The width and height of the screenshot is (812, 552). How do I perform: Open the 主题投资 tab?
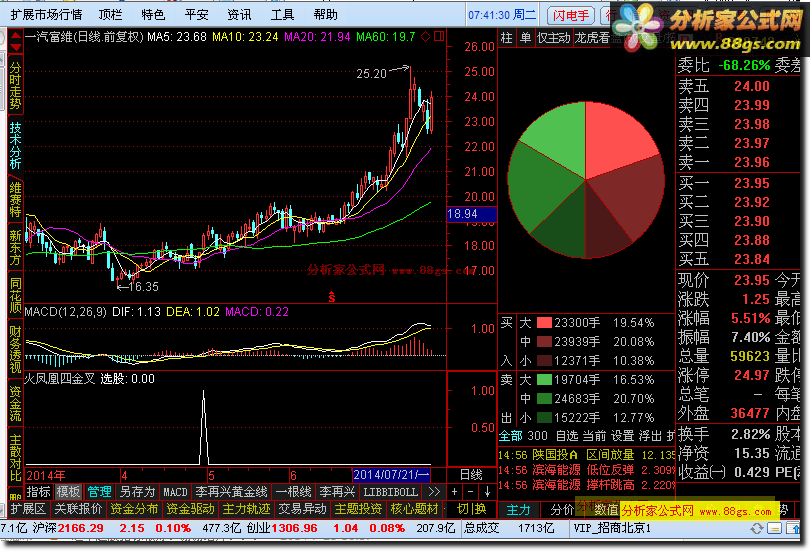click(x=358, y=509)
